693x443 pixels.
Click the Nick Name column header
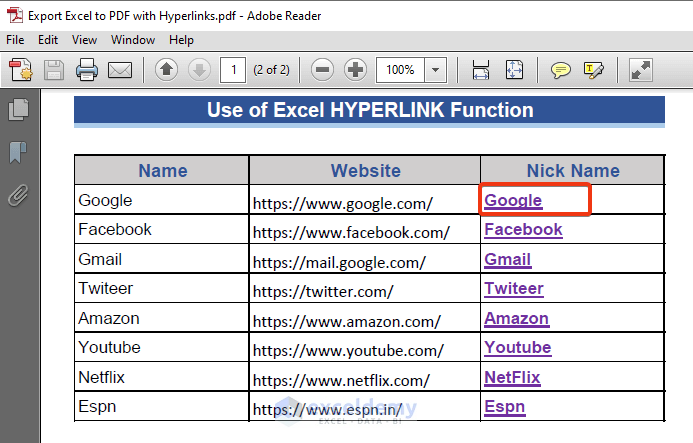click(572, 170)
